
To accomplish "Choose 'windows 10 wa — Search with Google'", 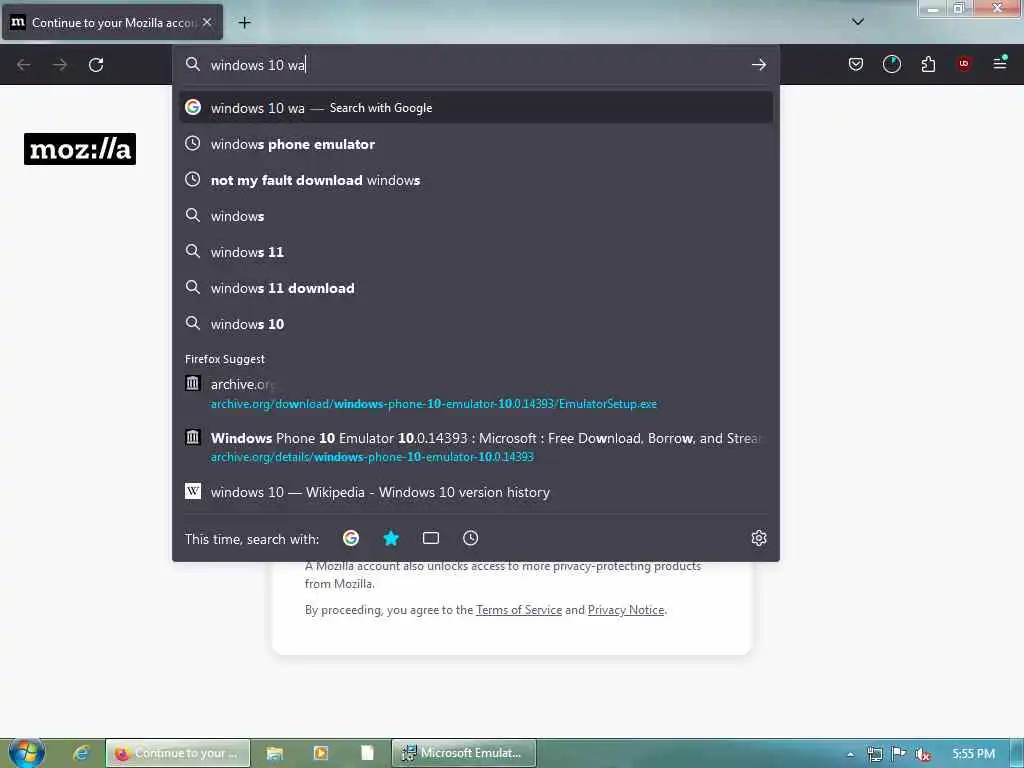I will pyautogui.click(x=476, y=108).
